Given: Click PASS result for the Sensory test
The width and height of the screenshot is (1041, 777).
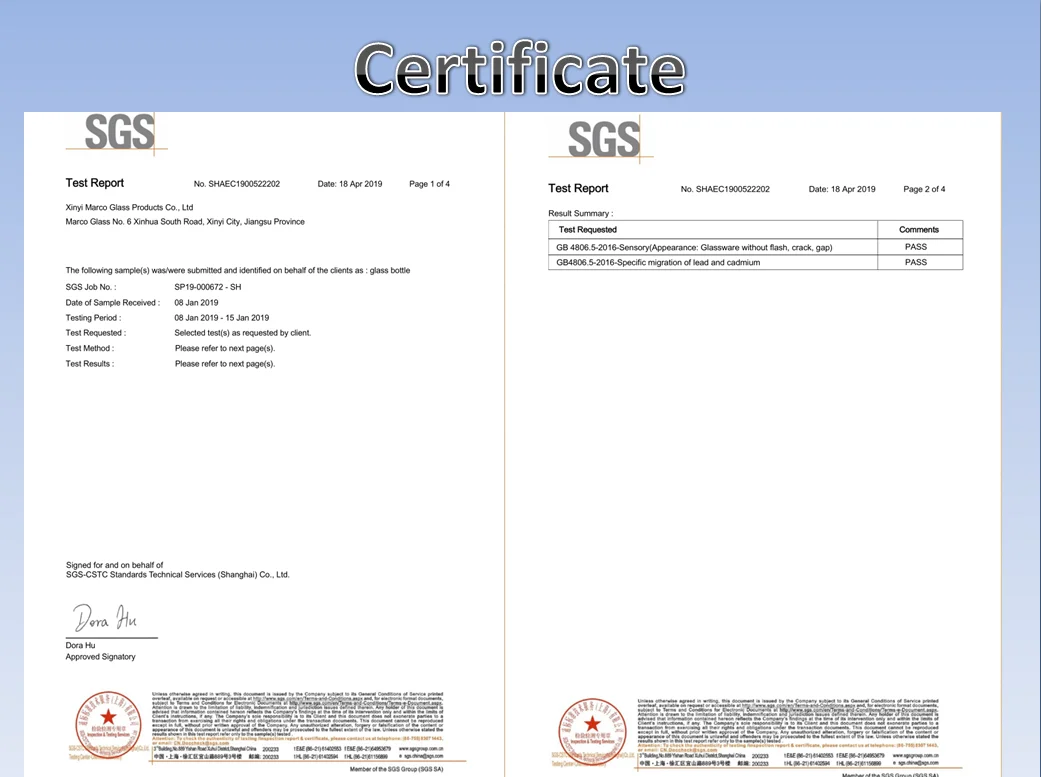Looking at the screenshot, I should click(915, 246).
